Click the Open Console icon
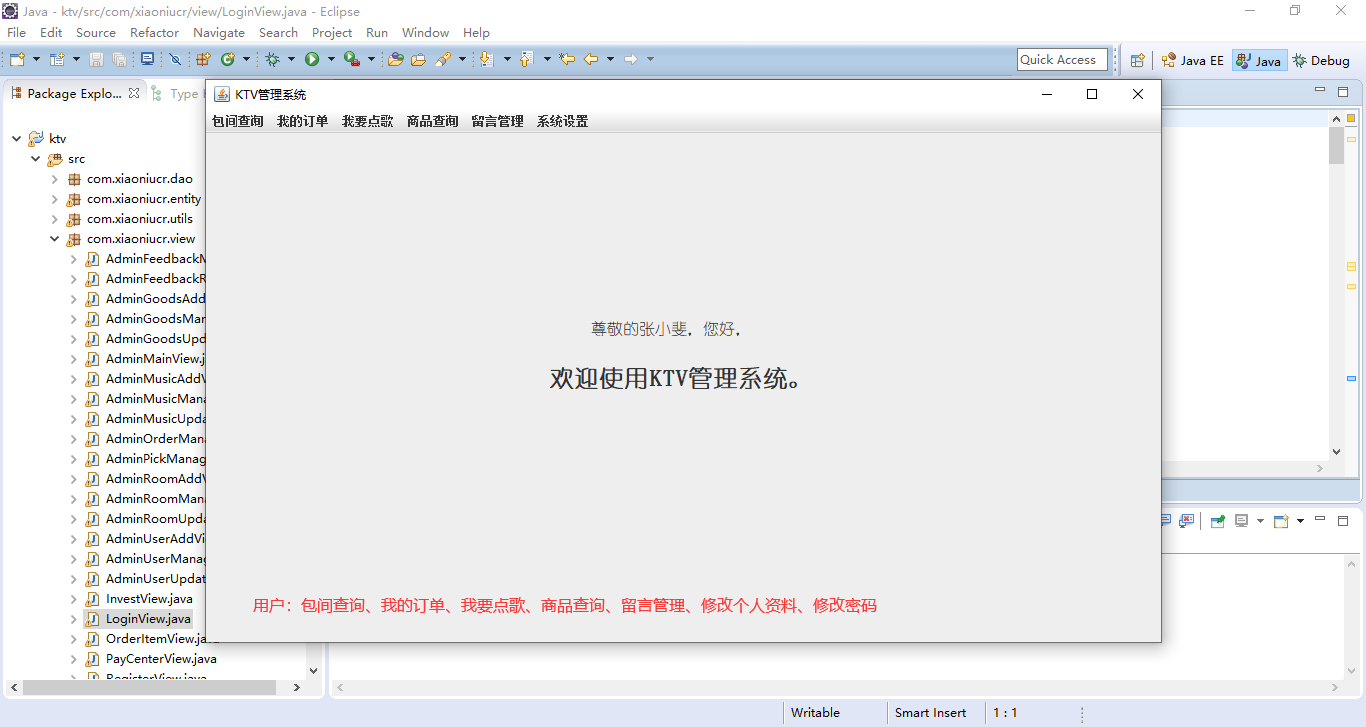1366x727 pixels. pyautogui.click(x=1281, y=521)
